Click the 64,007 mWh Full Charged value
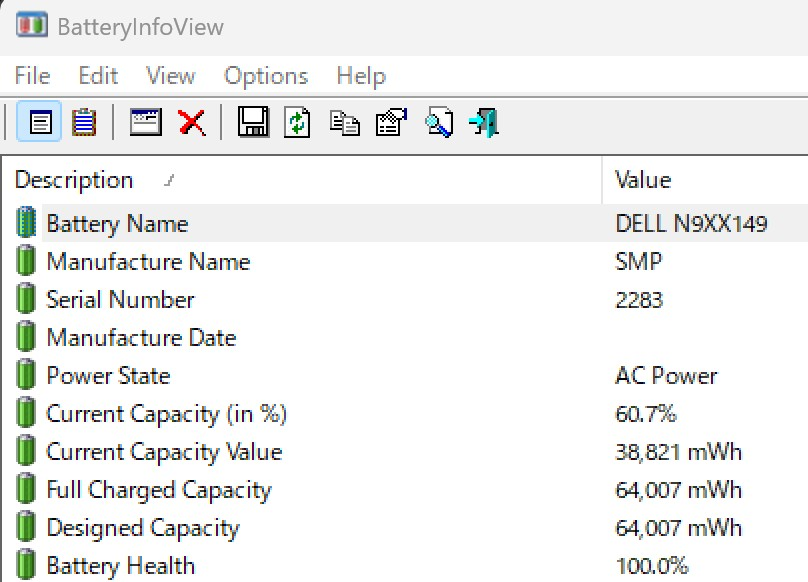The width and height of the screenshot is (808, 582). tap(679, 490)
